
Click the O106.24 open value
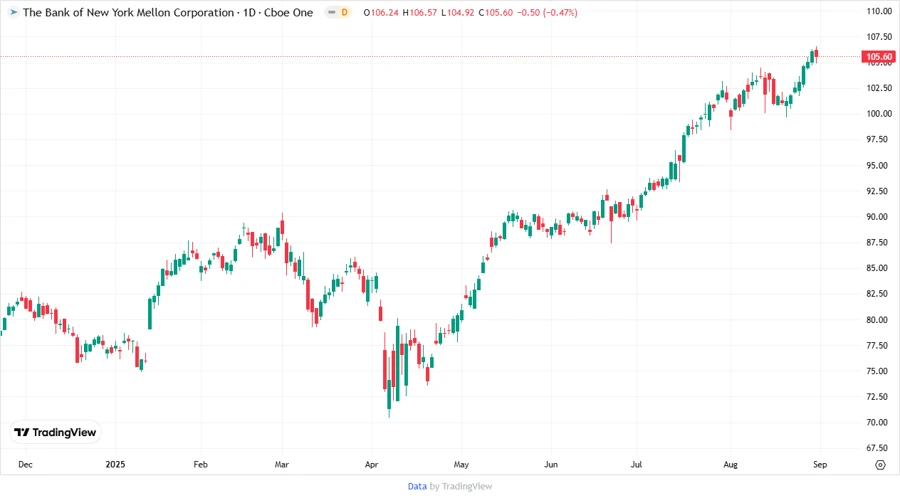tap(381, 13)
